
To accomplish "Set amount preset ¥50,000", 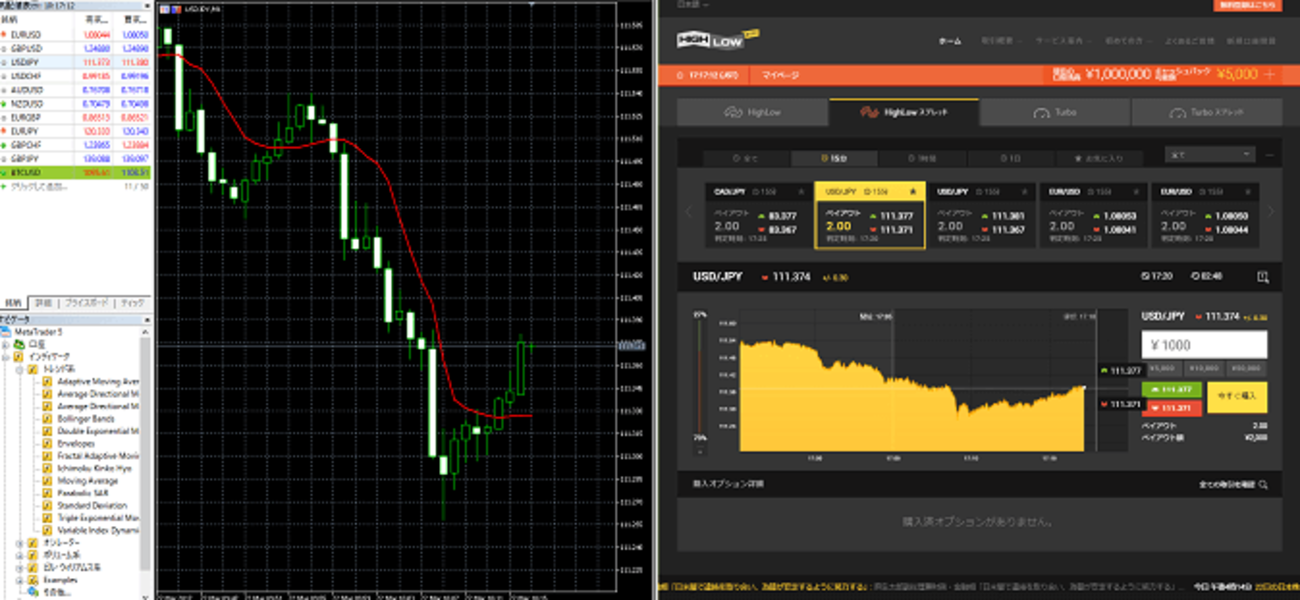I will pos(1247,368).
